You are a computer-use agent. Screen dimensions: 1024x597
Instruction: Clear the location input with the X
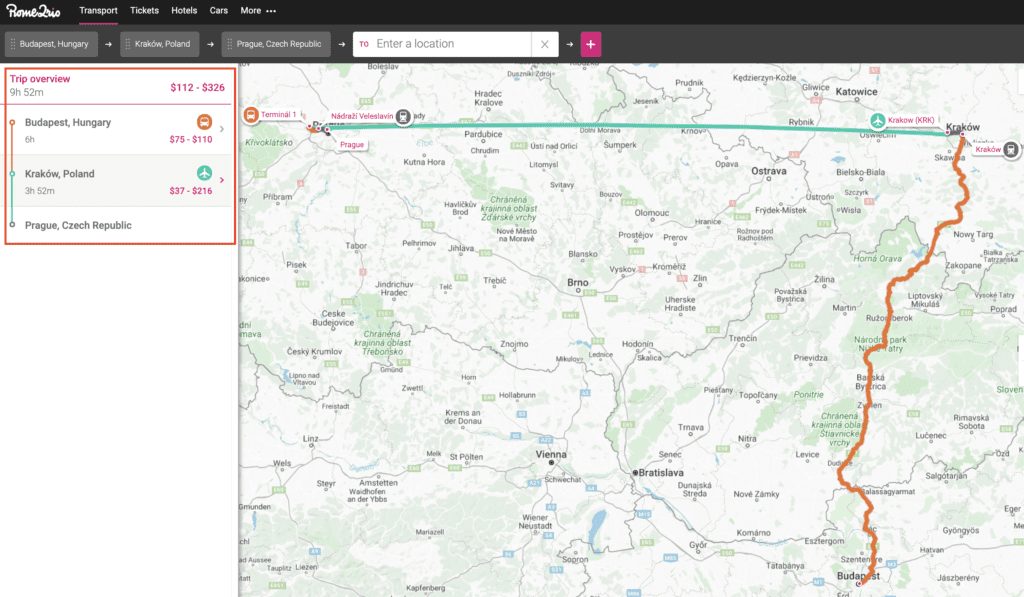[x=545, y=44]
